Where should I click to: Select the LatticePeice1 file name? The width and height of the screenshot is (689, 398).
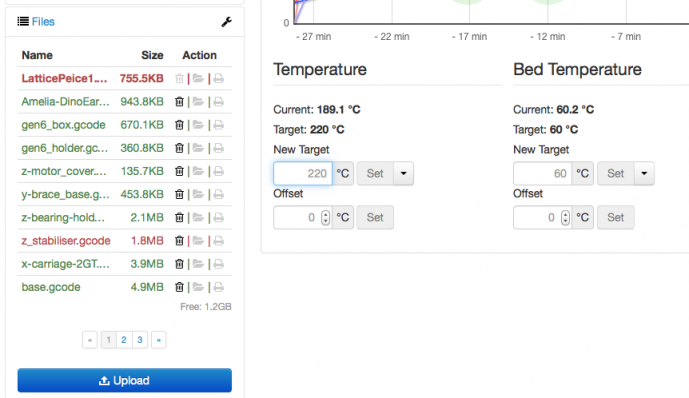pyautogui.click(x=64, y=79)
